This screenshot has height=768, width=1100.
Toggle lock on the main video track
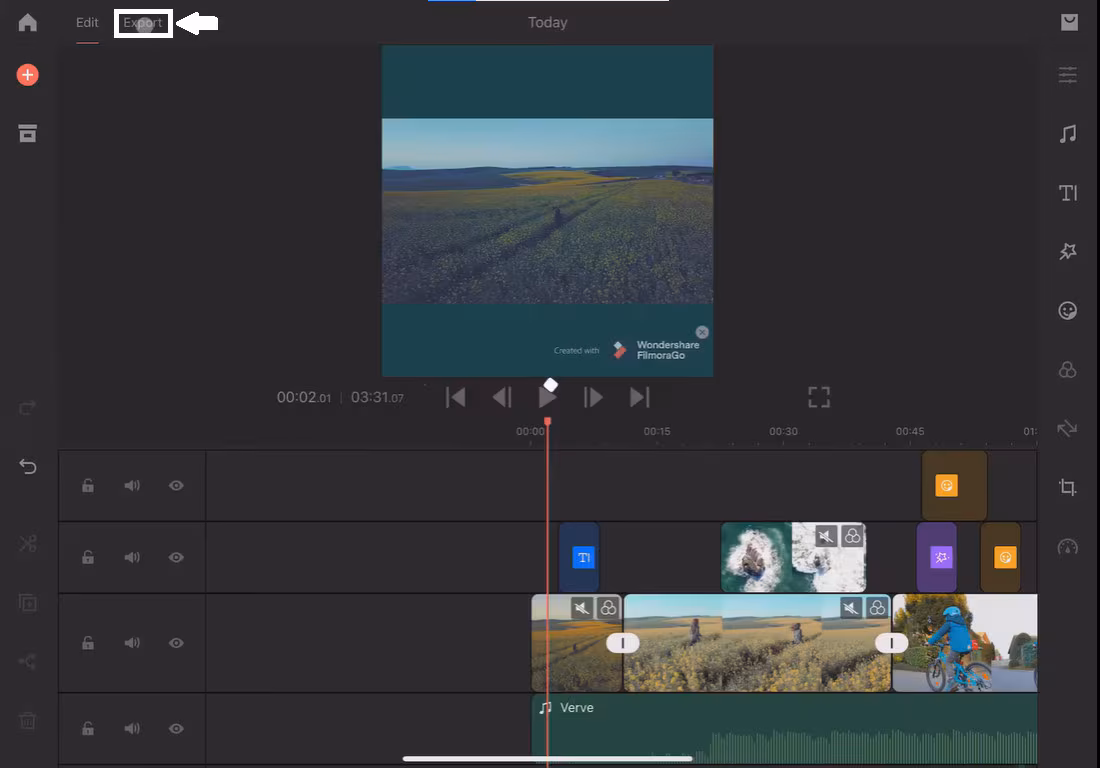click(88, 643)
